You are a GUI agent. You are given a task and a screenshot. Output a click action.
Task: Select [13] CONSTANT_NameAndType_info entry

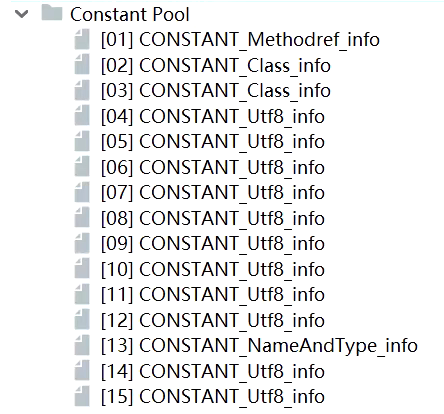(x=259, y=345)
